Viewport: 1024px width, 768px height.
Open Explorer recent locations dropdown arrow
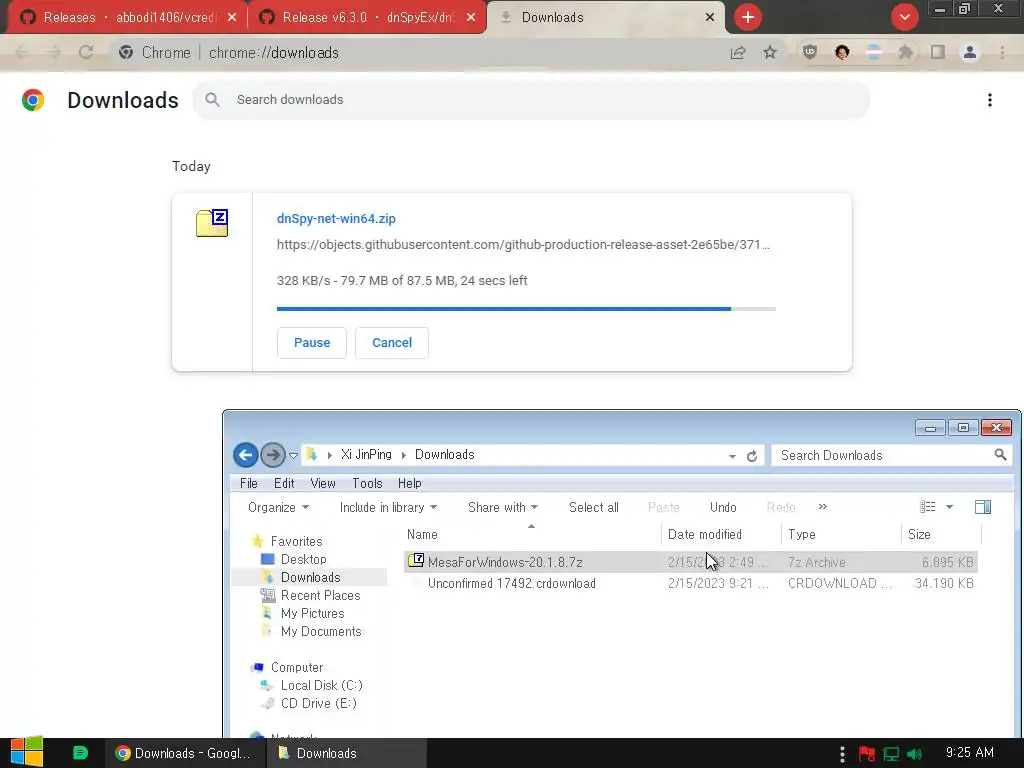coord(293,456)
